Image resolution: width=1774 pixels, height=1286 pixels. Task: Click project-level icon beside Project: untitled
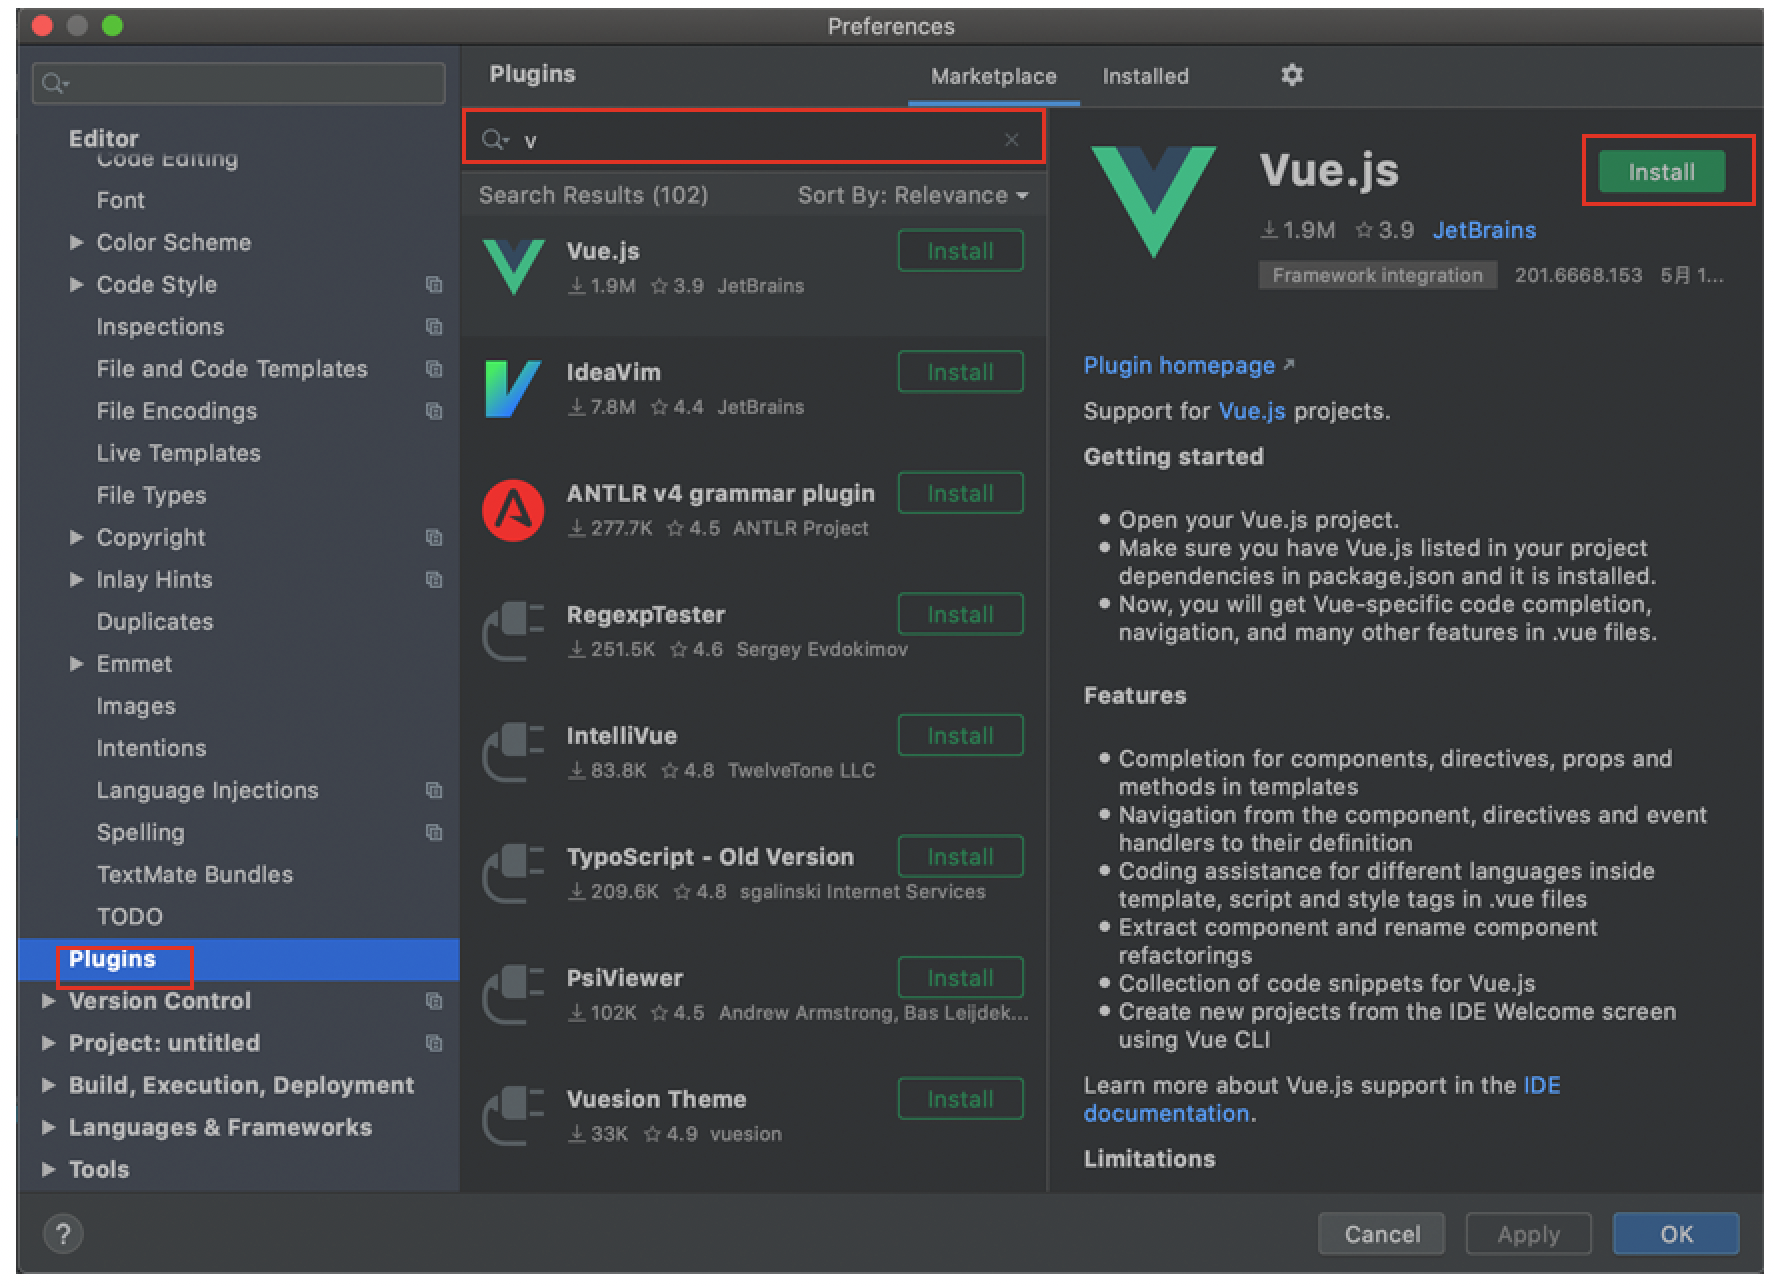pyautogui.click(x=434, y=1043)
